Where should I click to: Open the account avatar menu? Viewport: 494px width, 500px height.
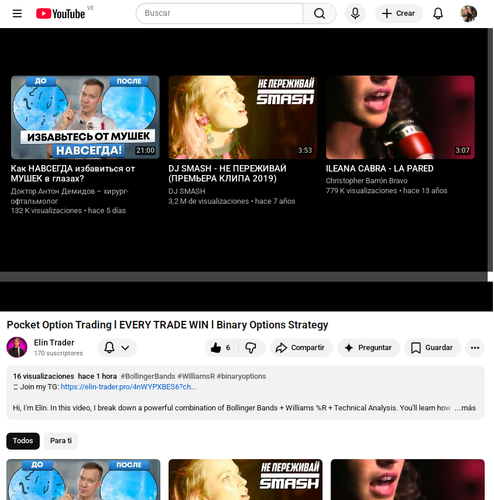[x=468, y=13]
